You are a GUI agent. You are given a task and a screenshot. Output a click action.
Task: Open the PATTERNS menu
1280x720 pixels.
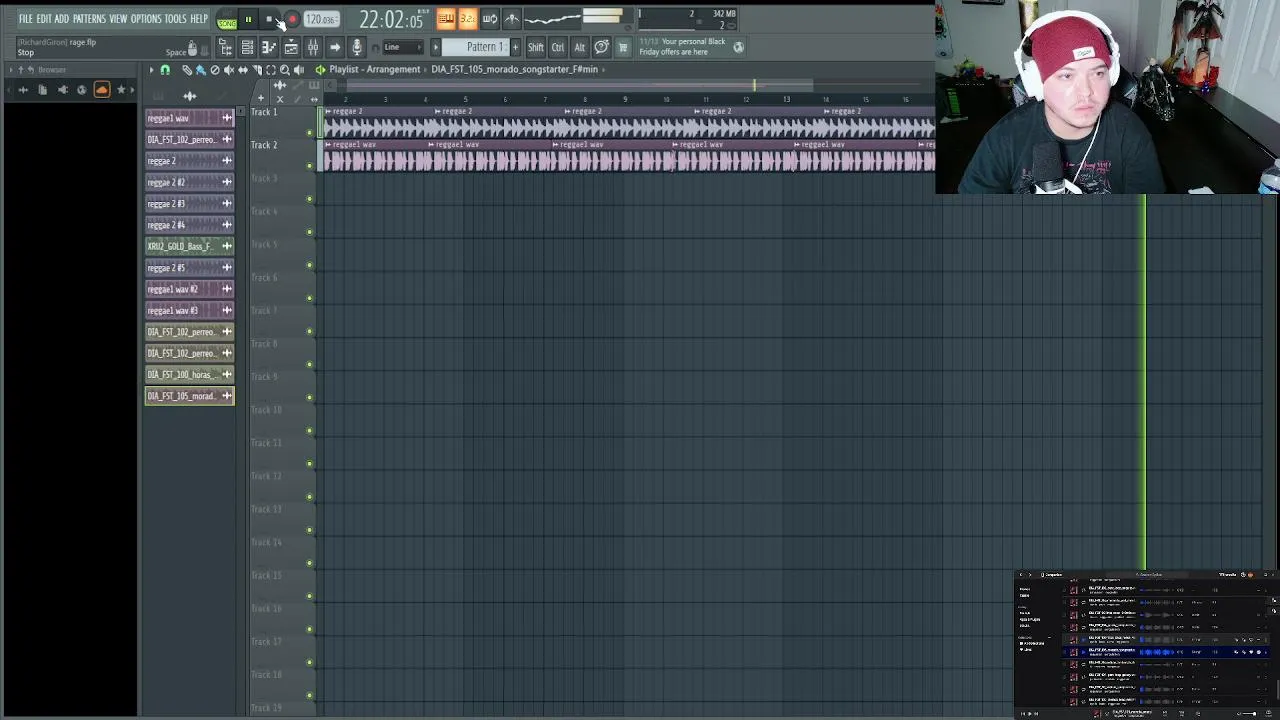pos(89,19)
